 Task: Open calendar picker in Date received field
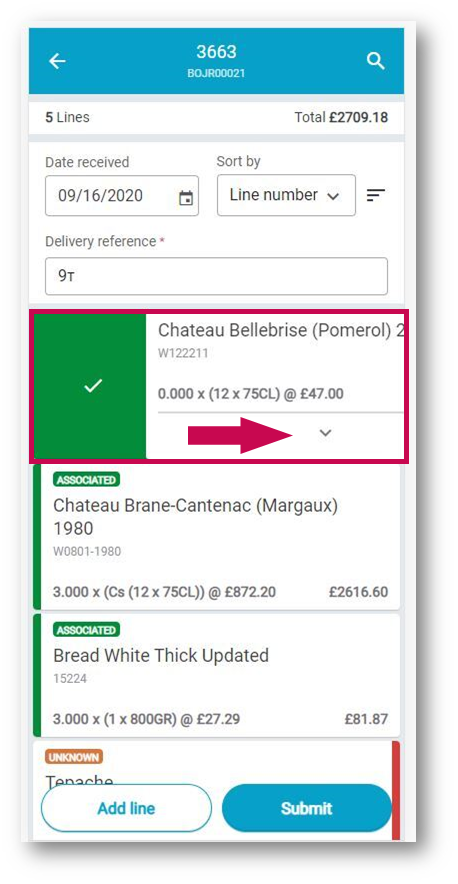coord(186,198)
